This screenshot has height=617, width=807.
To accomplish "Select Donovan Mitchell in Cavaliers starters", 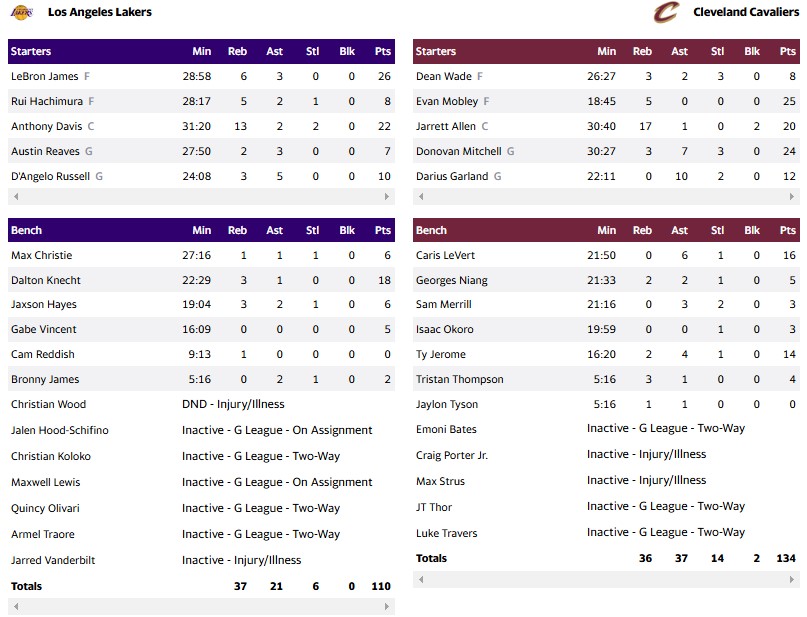I will pyautogui.click(x=459, y=151).
